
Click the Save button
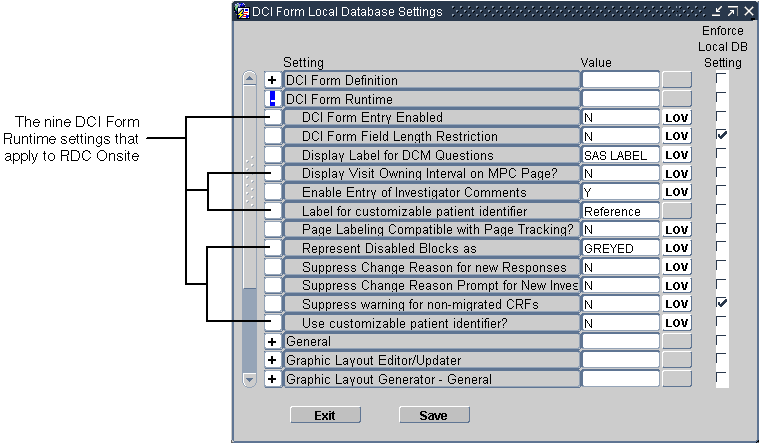coord(434,415)
